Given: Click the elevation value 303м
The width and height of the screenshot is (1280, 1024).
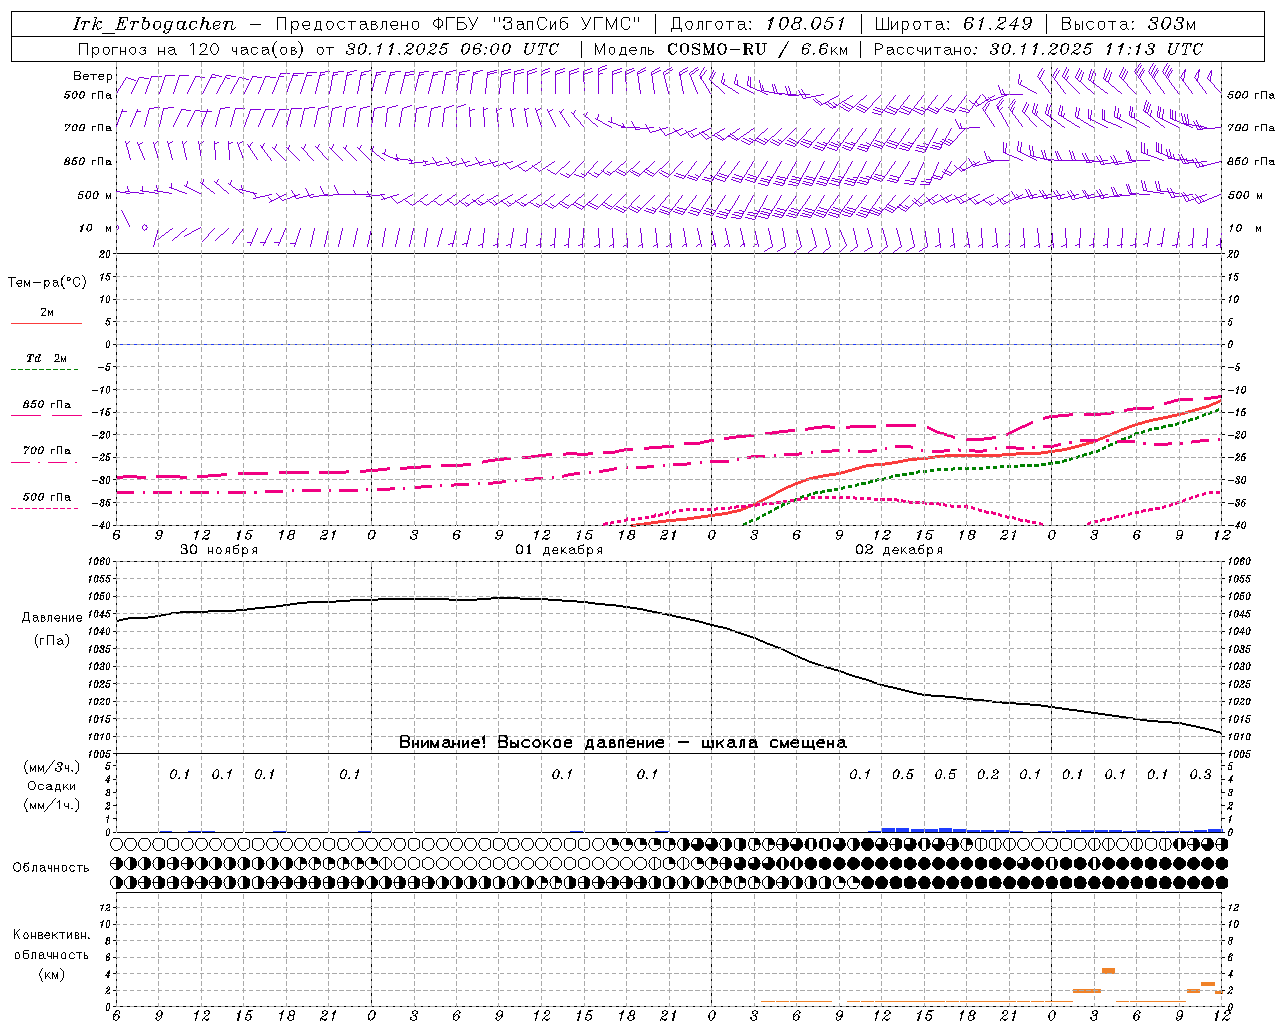Looking at the screenshot, I should (1172, 24).
